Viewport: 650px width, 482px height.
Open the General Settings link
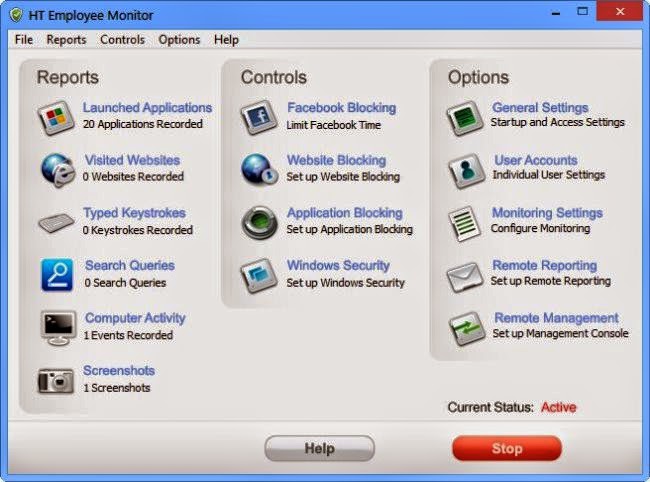tap(540, 107)
